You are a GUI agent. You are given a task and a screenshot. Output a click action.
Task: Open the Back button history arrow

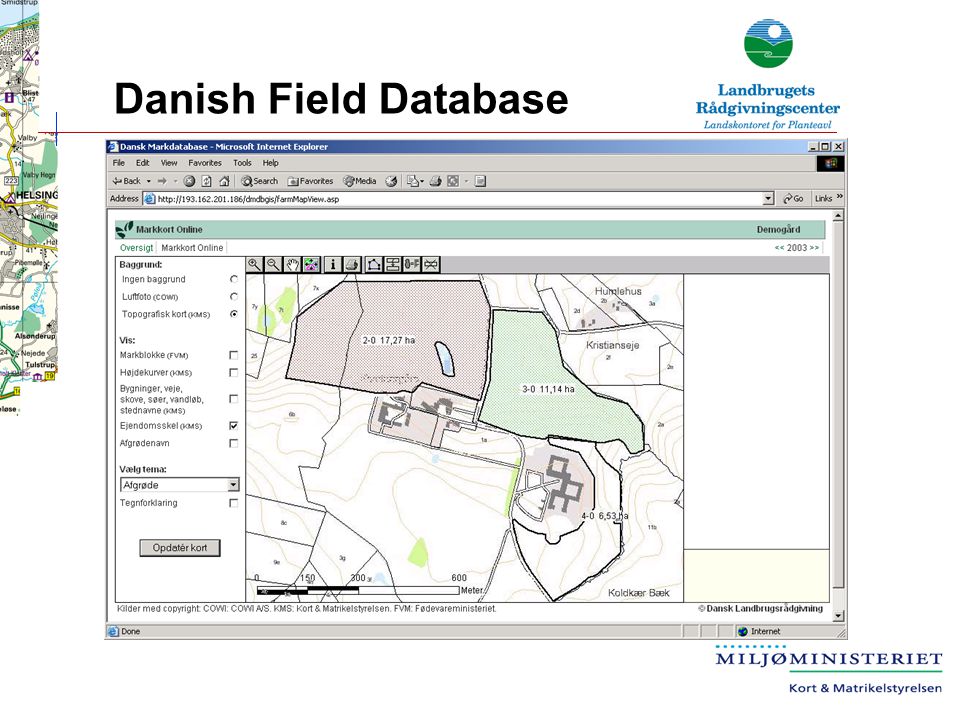[x=149, y=181]
